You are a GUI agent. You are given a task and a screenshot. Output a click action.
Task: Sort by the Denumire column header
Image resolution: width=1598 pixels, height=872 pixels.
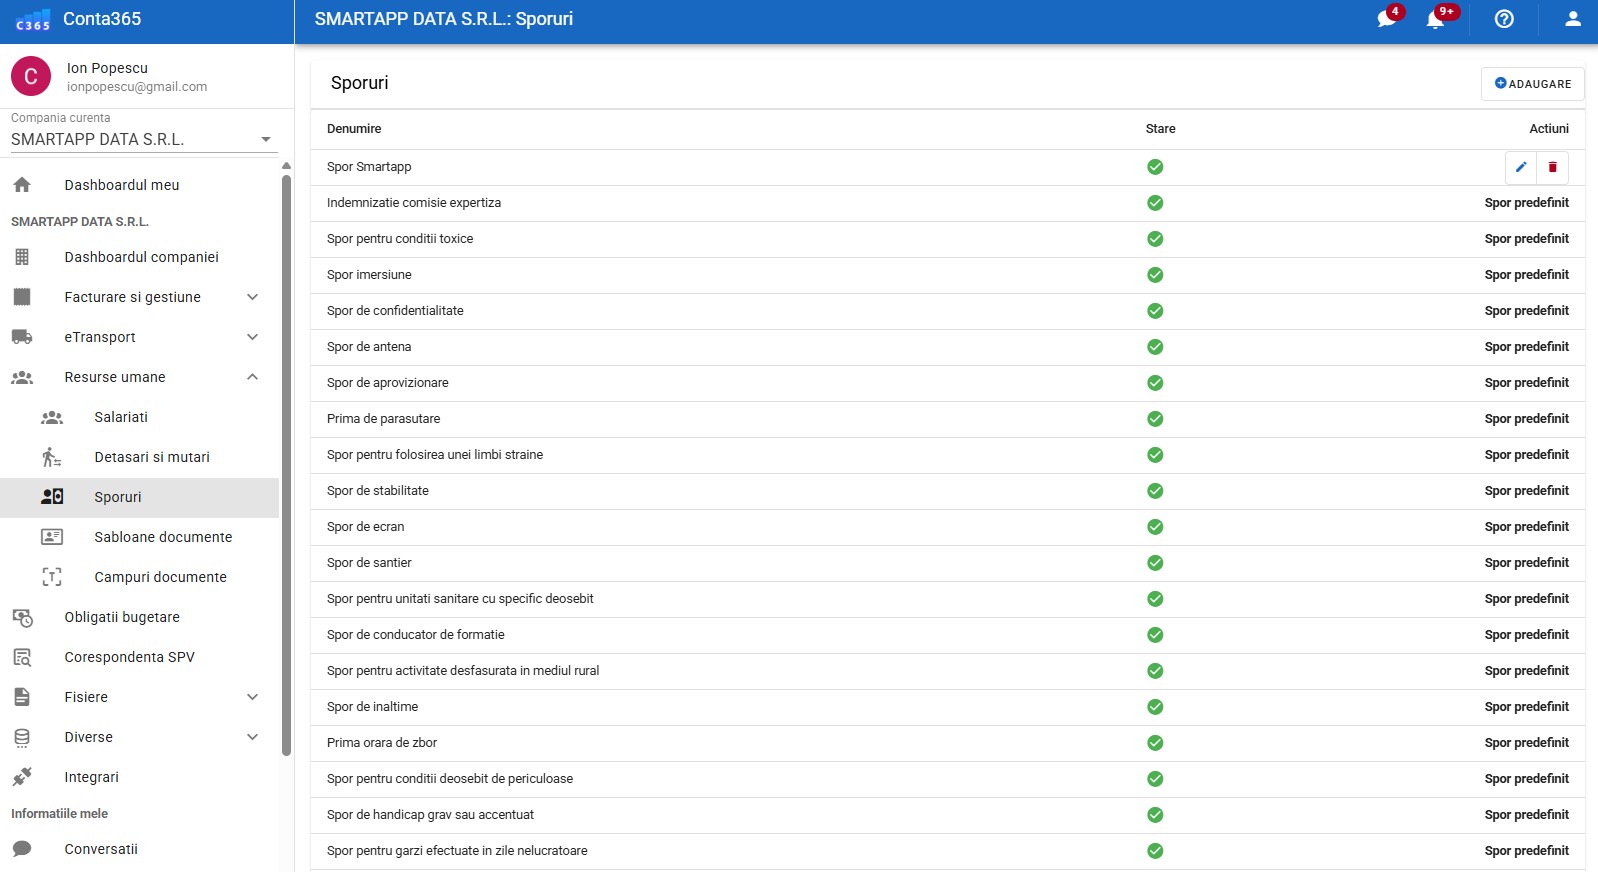click(x=354, y=129)
